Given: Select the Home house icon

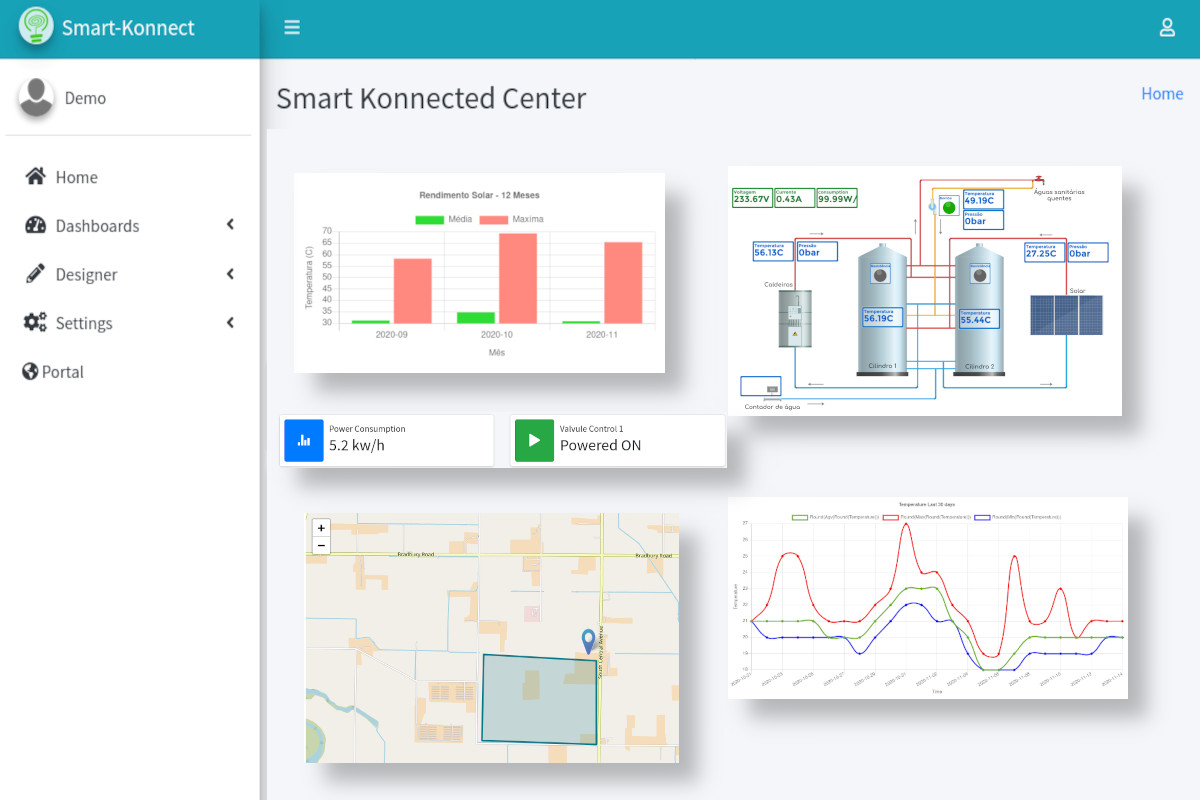Looking at the screenshot, I should (x=36, y=177).
